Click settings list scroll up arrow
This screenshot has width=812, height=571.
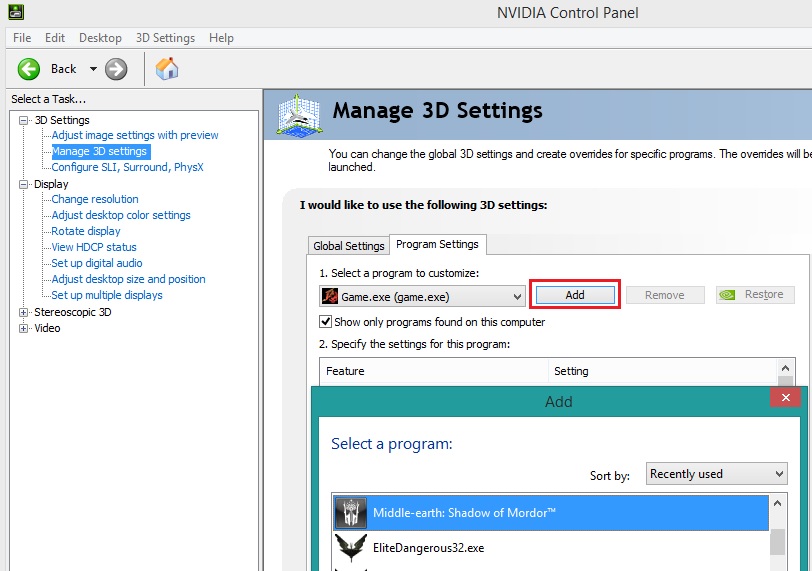tap(786, 368)
